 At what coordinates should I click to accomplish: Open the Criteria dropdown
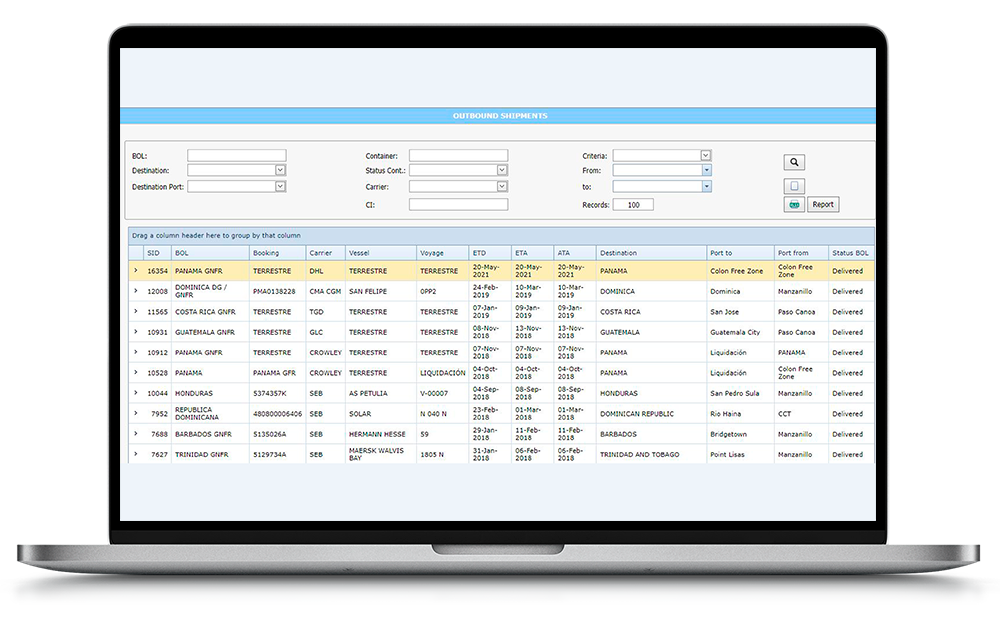tap(706, 156)
